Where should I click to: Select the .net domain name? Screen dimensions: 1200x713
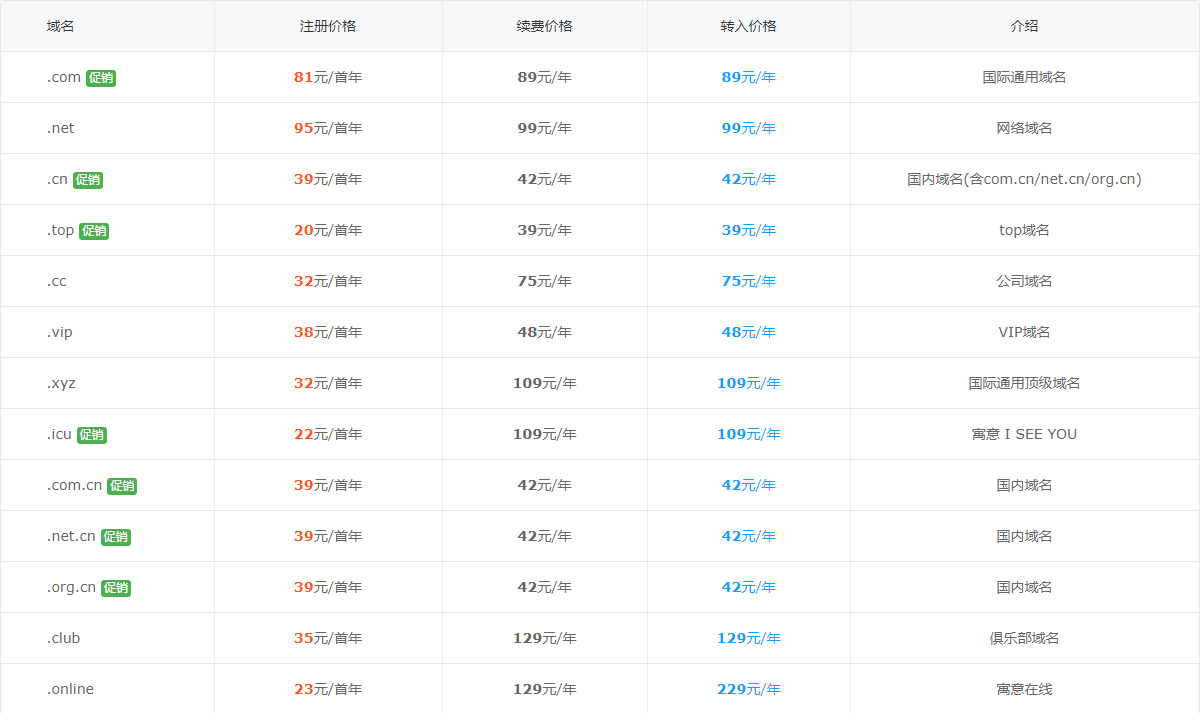[x=60, y=128]
